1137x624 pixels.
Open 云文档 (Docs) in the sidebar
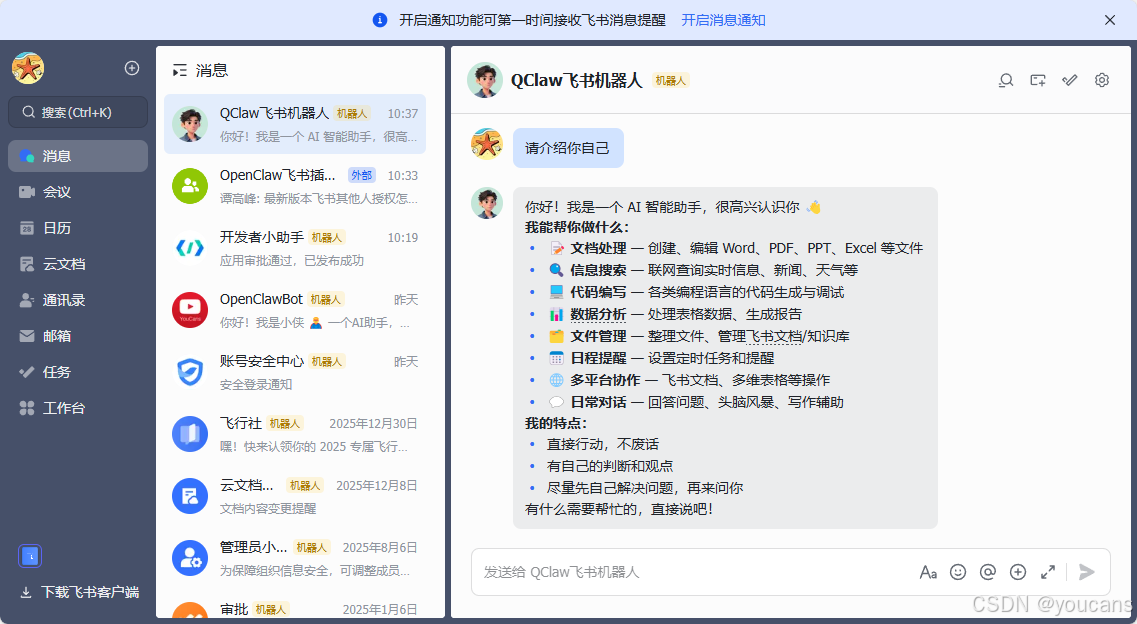coord(77,263)
